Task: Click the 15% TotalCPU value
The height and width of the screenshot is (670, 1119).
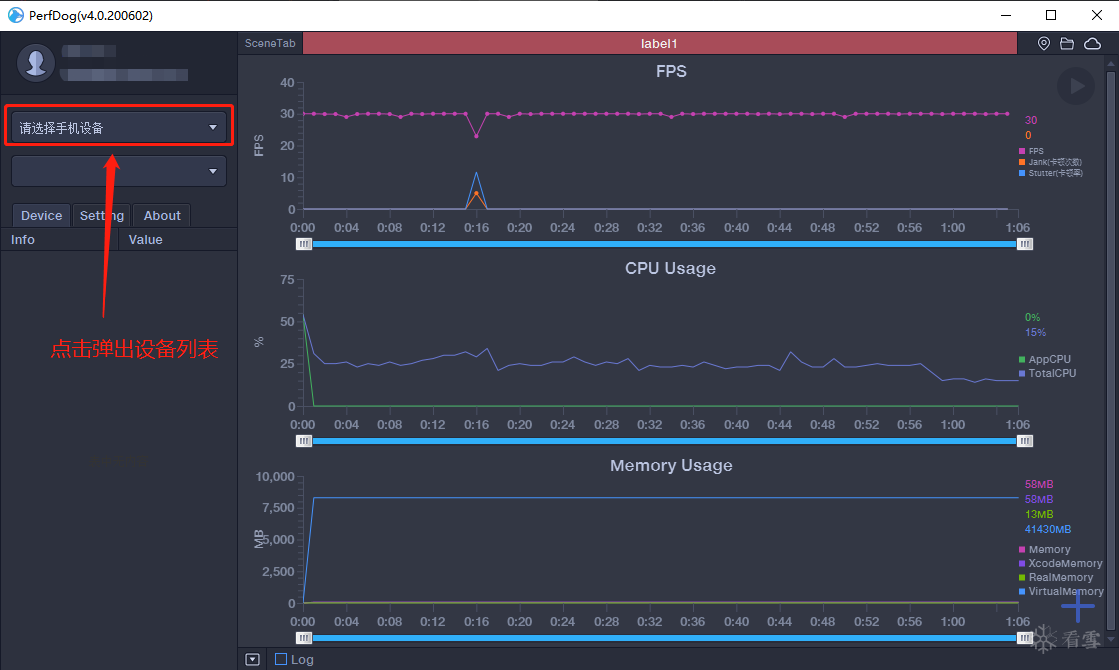Action: [1036, 333]
